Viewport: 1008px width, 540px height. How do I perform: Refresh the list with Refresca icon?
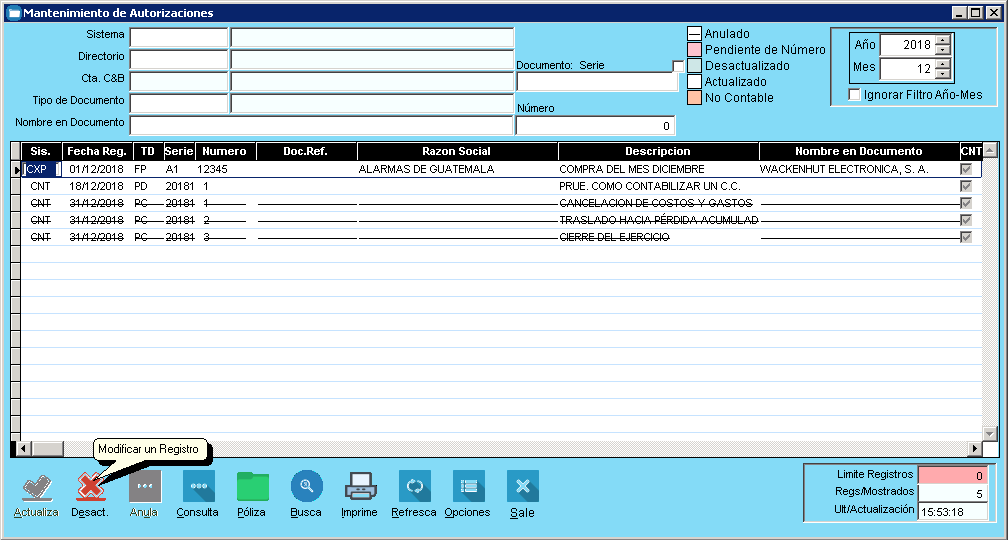pos(414,487)
